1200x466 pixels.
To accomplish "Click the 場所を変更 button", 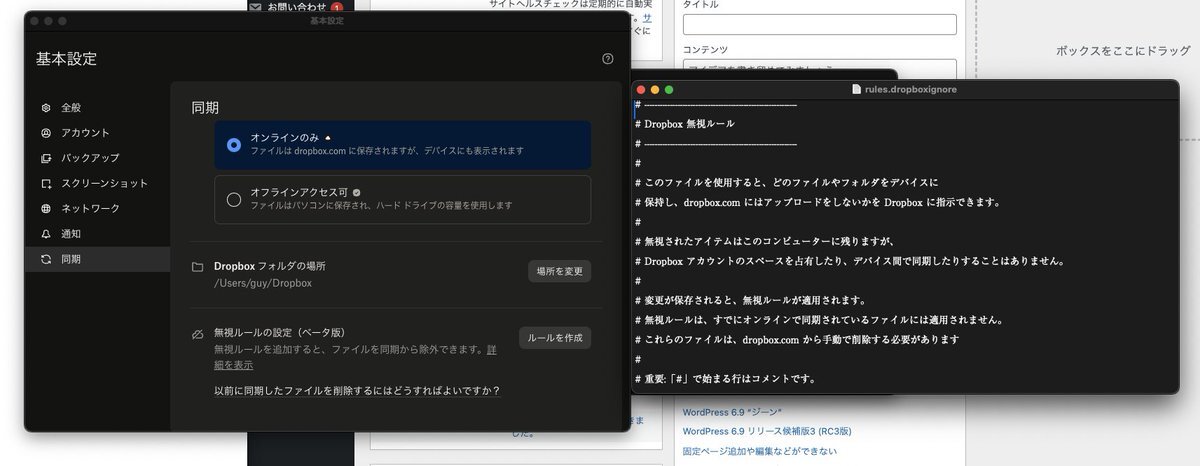I will (x=559, y=271).
